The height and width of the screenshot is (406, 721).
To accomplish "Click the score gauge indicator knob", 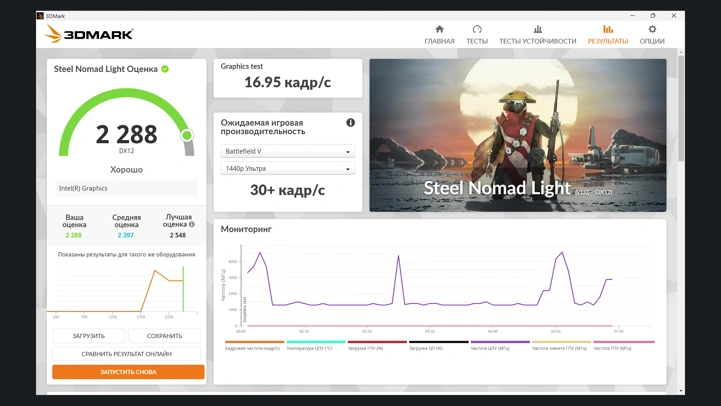I will [187, 135].
